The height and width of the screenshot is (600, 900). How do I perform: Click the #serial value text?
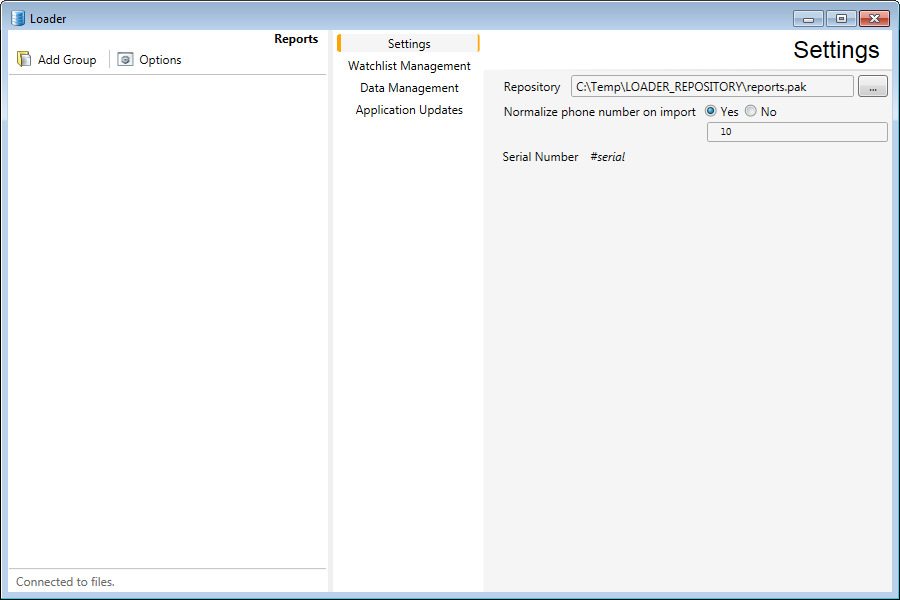[x=608, y=157]
